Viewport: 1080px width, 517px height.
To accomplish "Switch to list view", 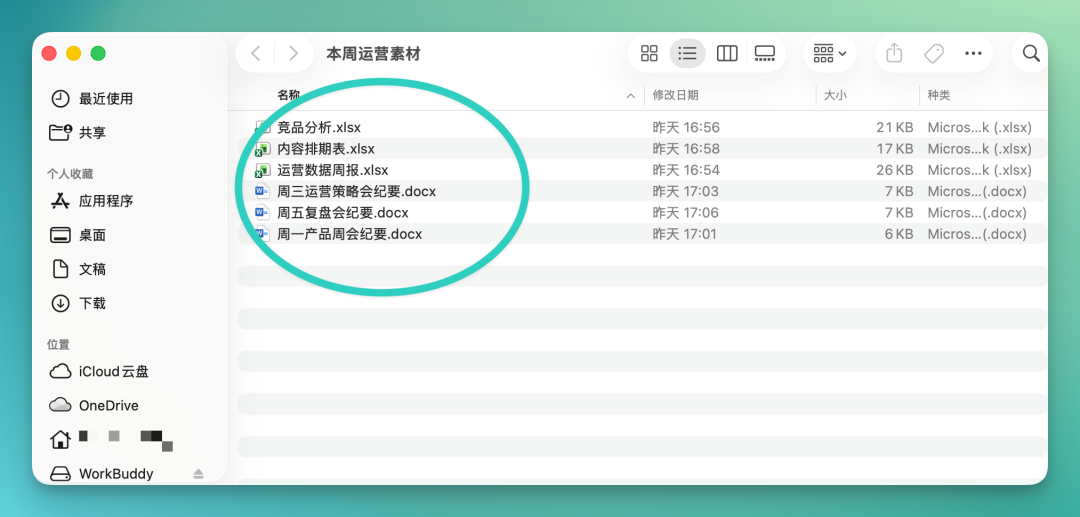I will click(x=687, y=53).
